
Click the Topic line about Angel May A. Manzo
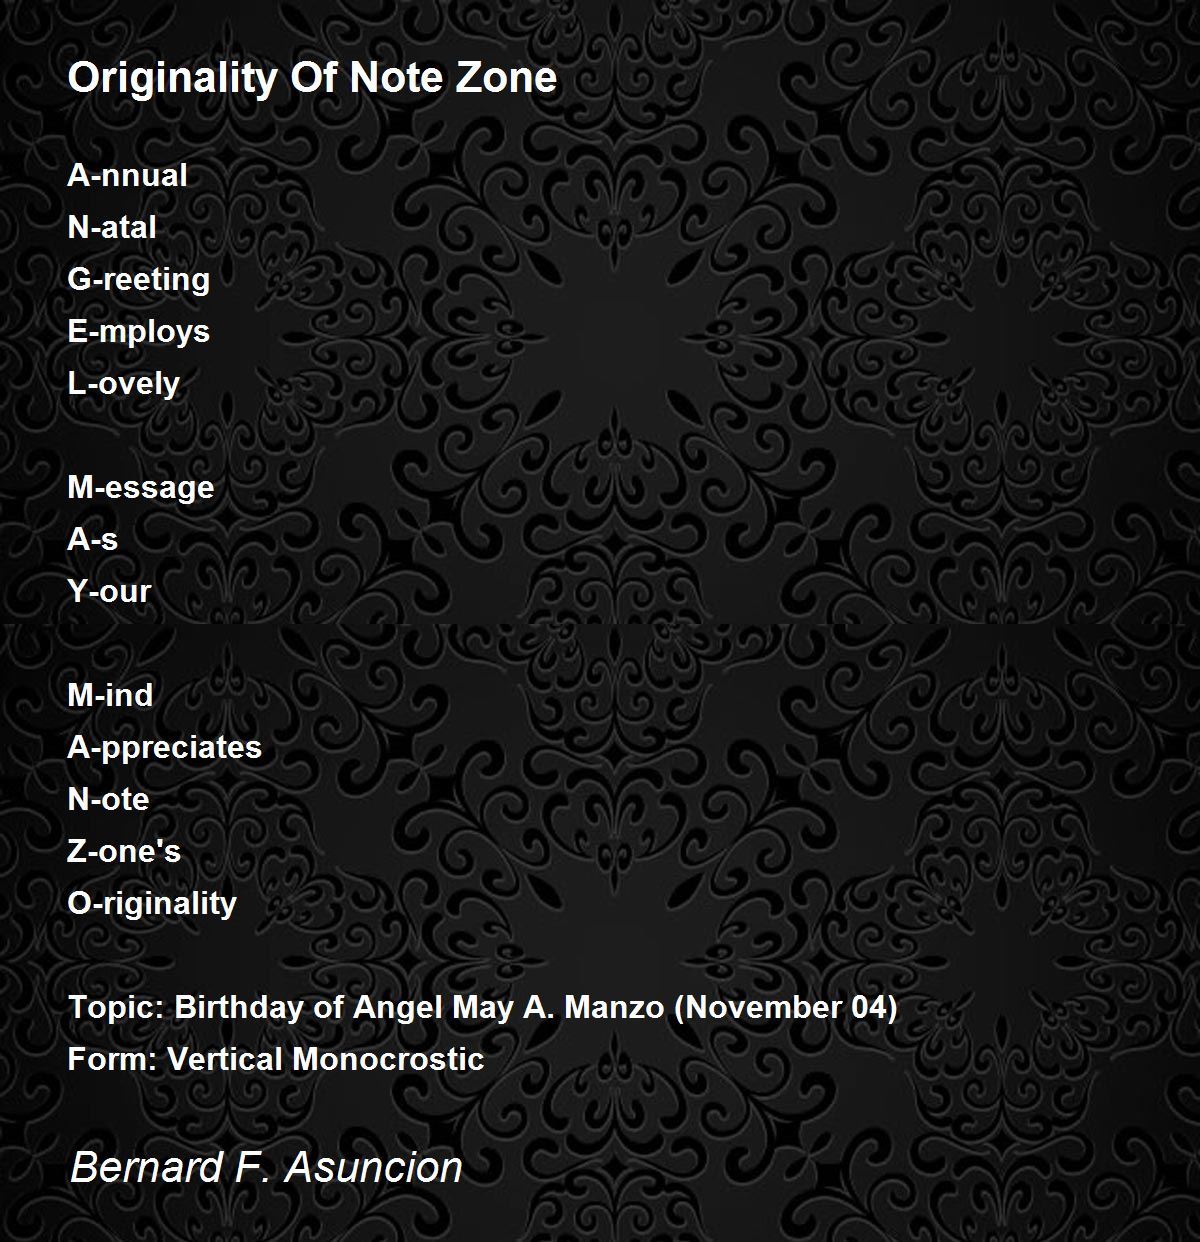[482, 1007]
